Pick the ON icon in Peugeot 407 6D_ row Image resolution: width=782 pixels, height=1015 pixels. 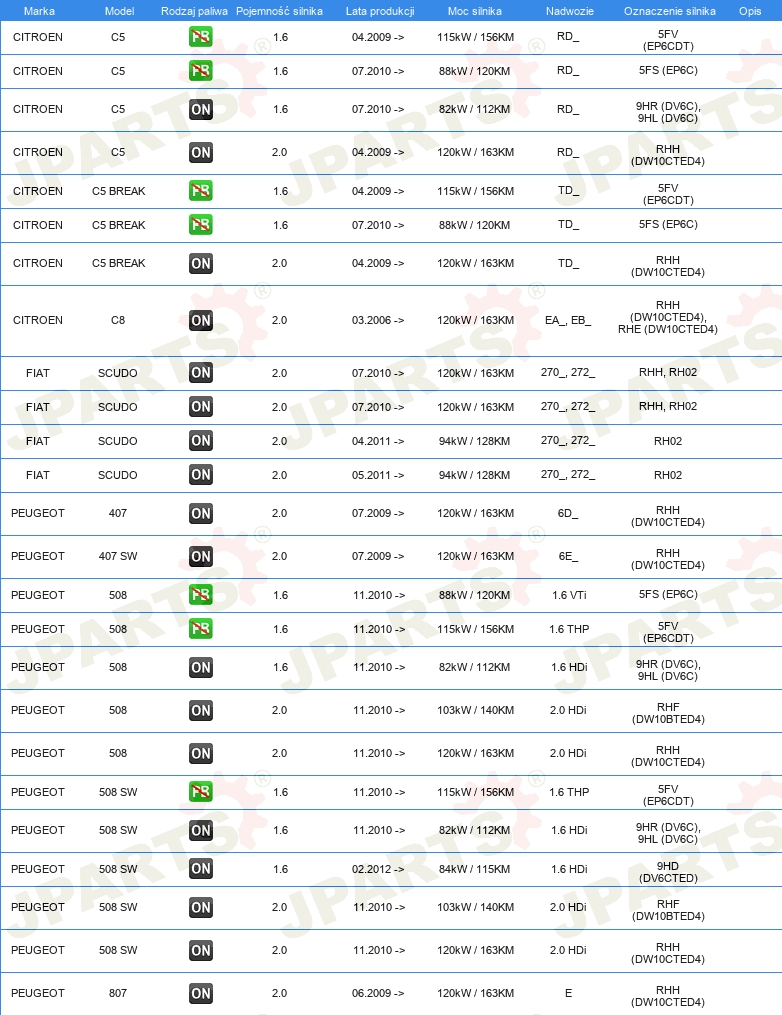coord(201,513)
